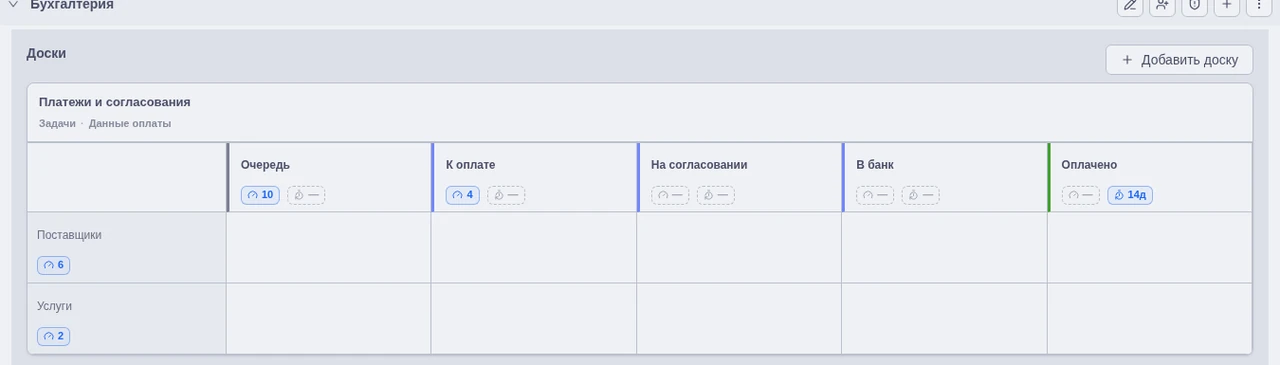Click the add member icon
Viewport: 1280px width, 365px height.
tap(1162, 5)
